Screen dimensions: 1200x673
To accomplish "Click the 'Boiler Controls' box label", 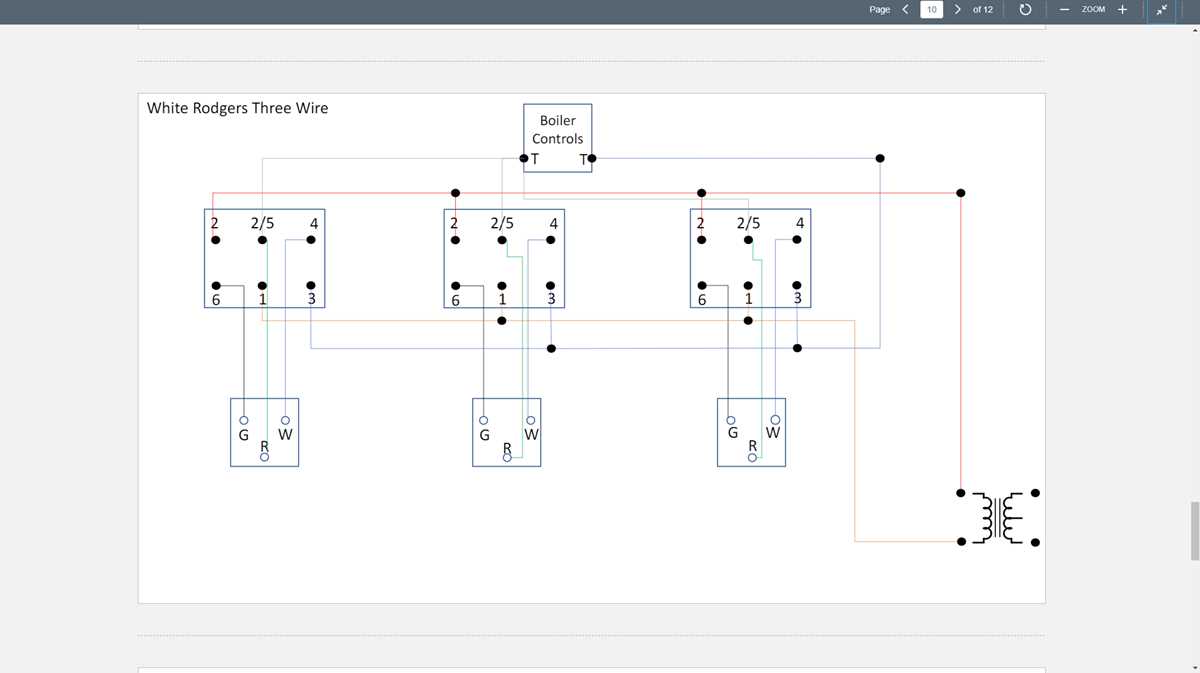I will [x=557, y=130].
